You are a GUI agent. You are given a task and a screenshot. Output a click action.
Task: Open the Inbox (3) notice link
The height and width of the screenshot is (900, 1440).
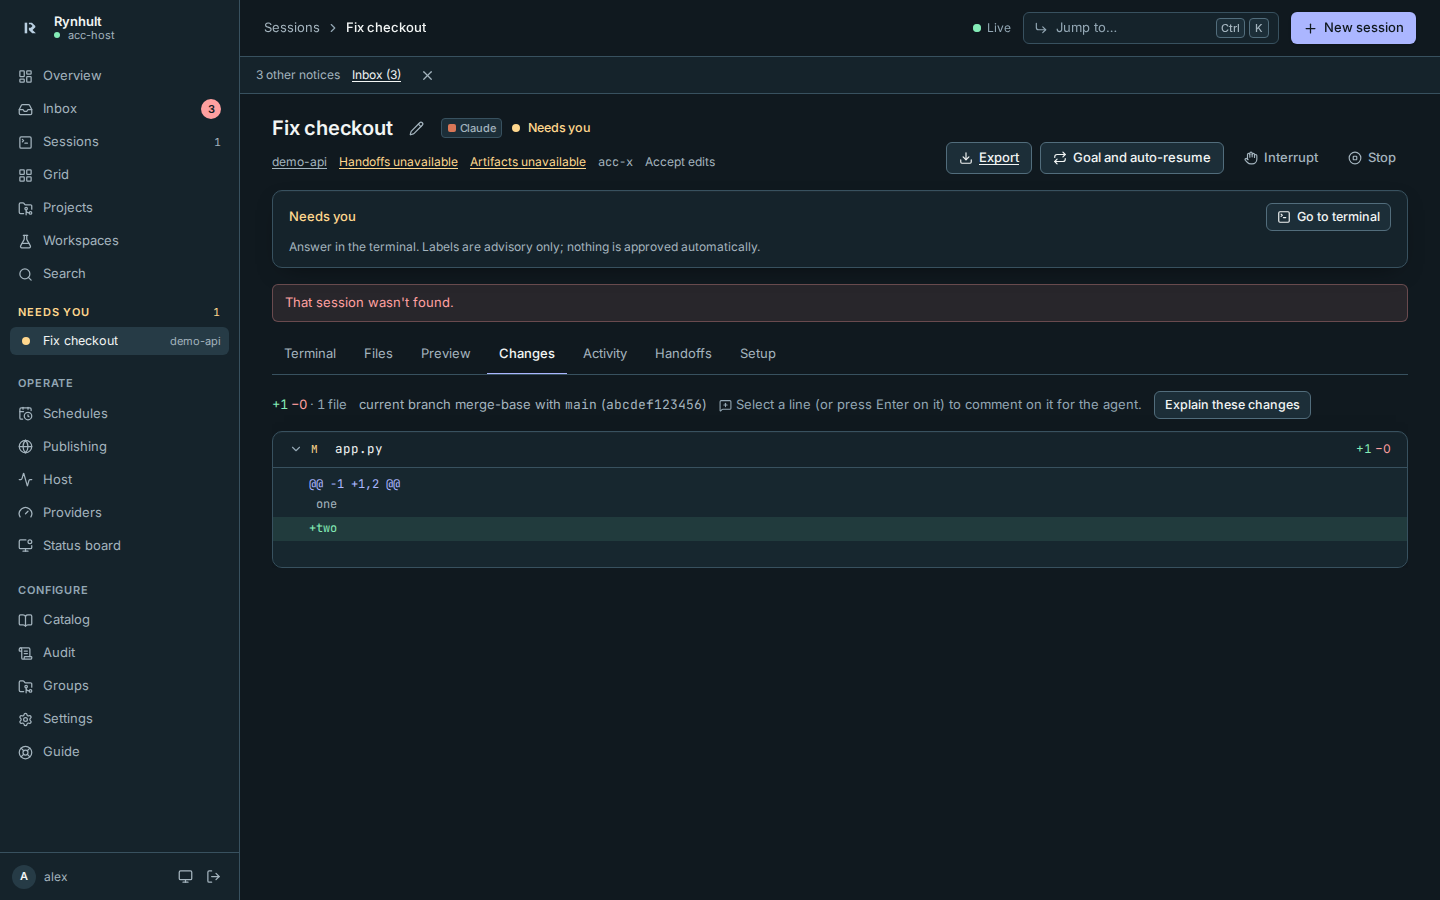pos(376,76)
